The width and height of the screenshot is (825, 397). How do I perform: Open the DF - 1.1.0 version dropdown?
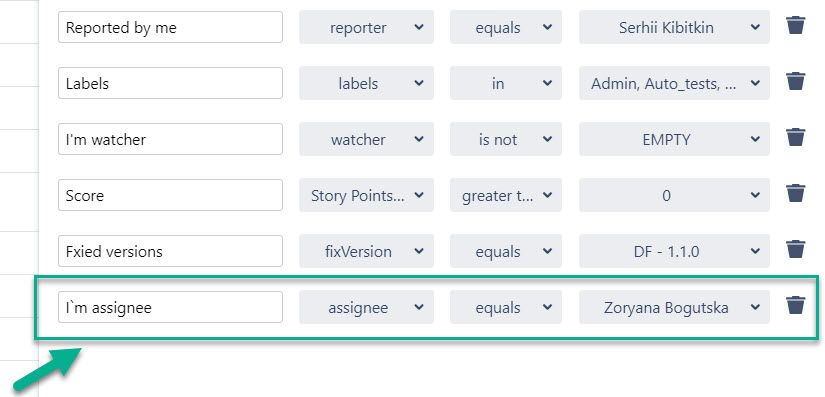pyautogui.click(x=674, y=251)
